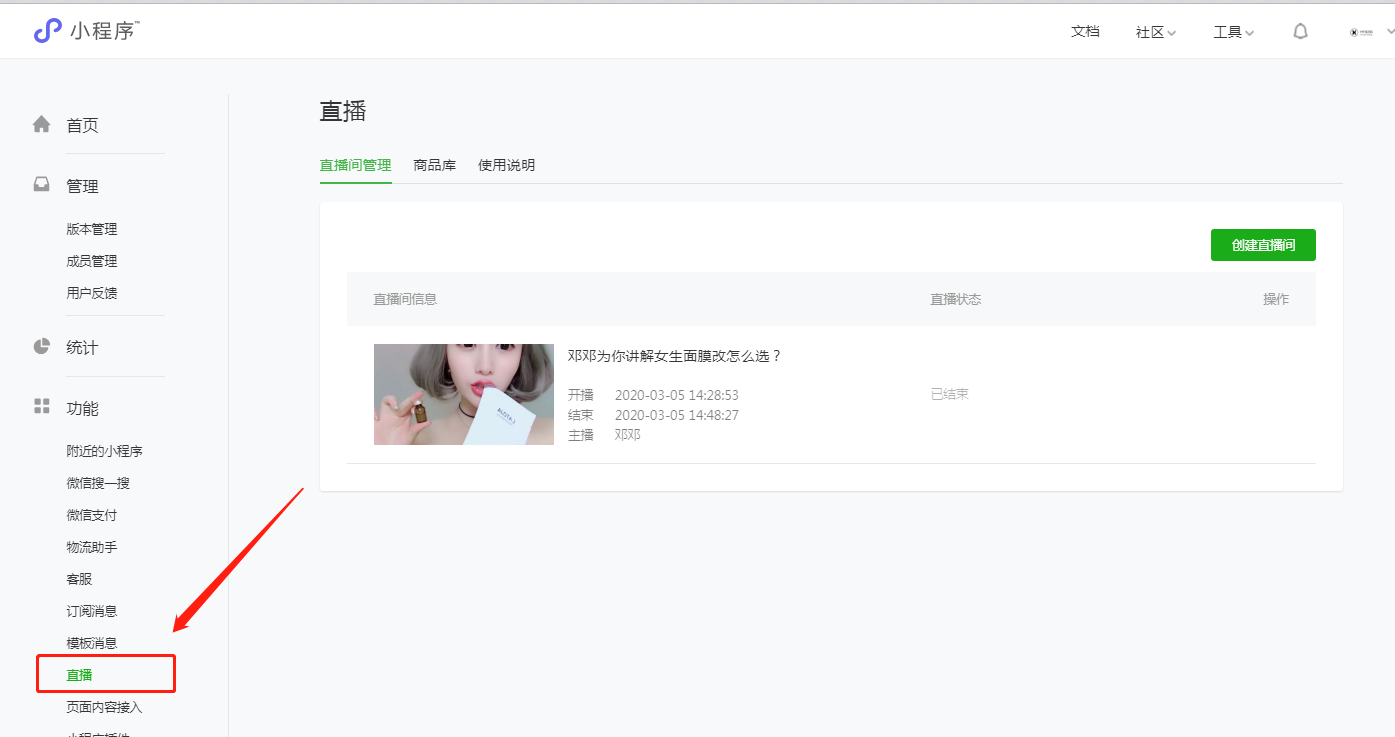Viewport: 1395px width, 737px height.
Task: Click the 功能 grid icon
Action: (41, 406)
